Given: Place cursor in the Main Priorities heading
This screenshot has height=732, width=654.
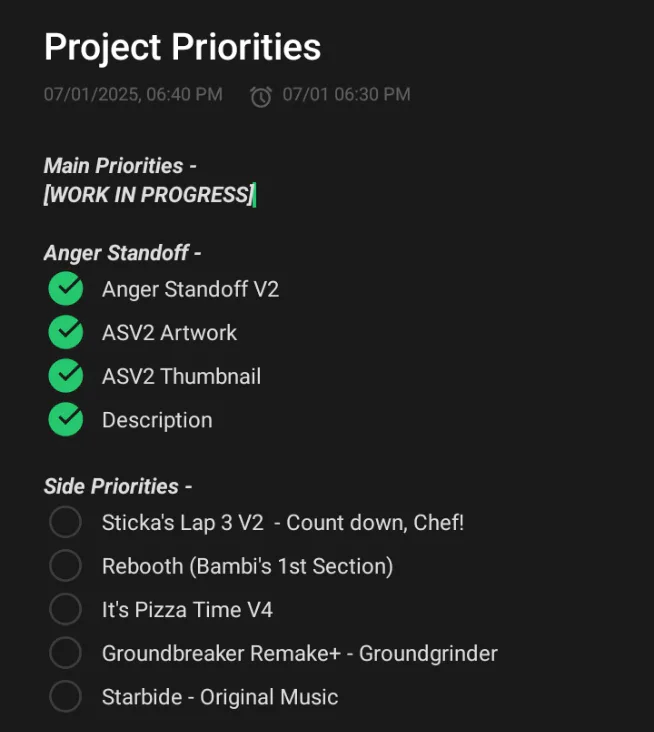Looking at the screenshot, I should point(120,166).
